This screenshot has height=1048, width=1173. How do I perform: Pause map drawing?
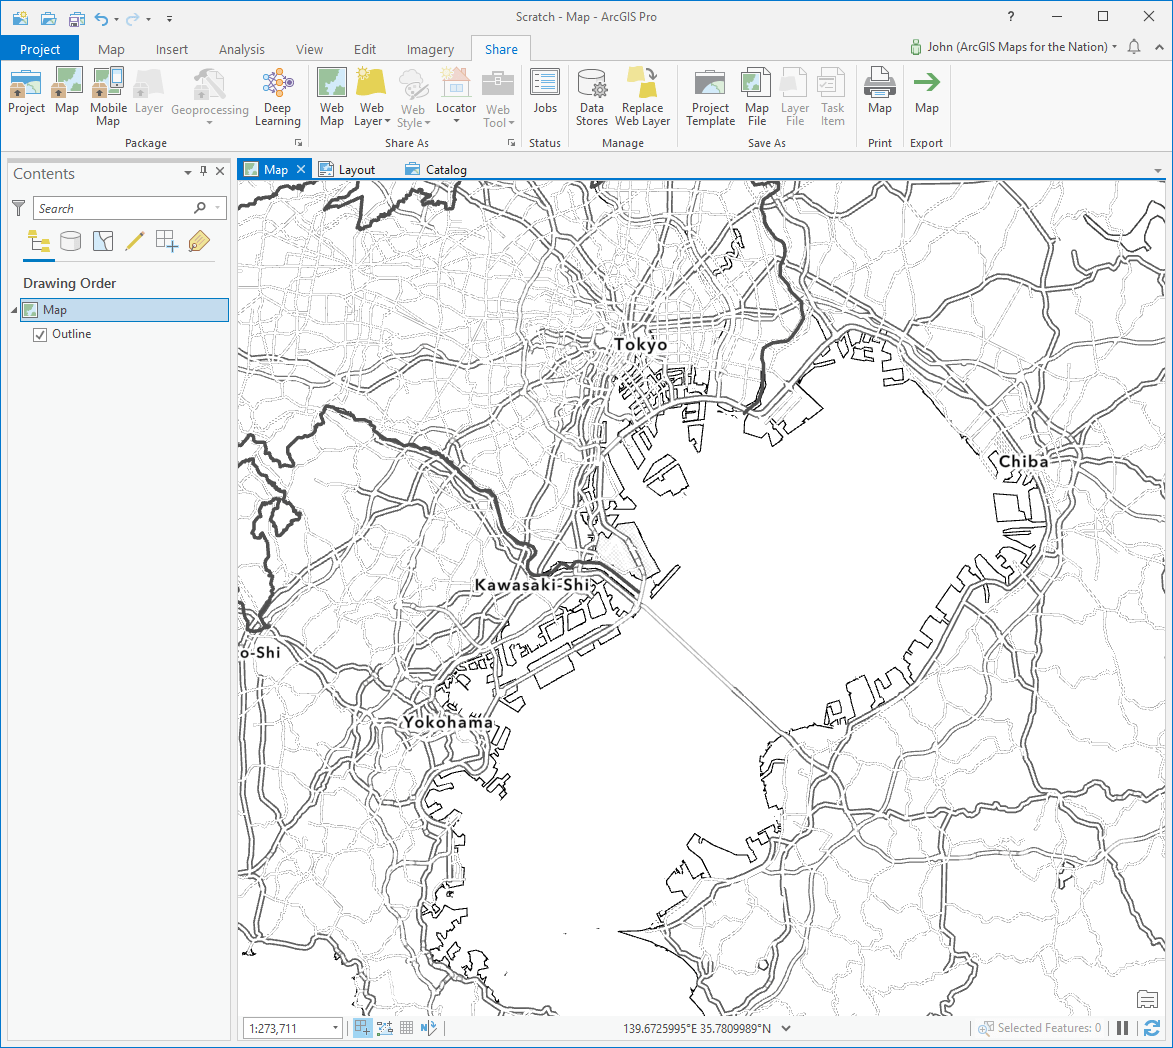coord(1122,1028)
